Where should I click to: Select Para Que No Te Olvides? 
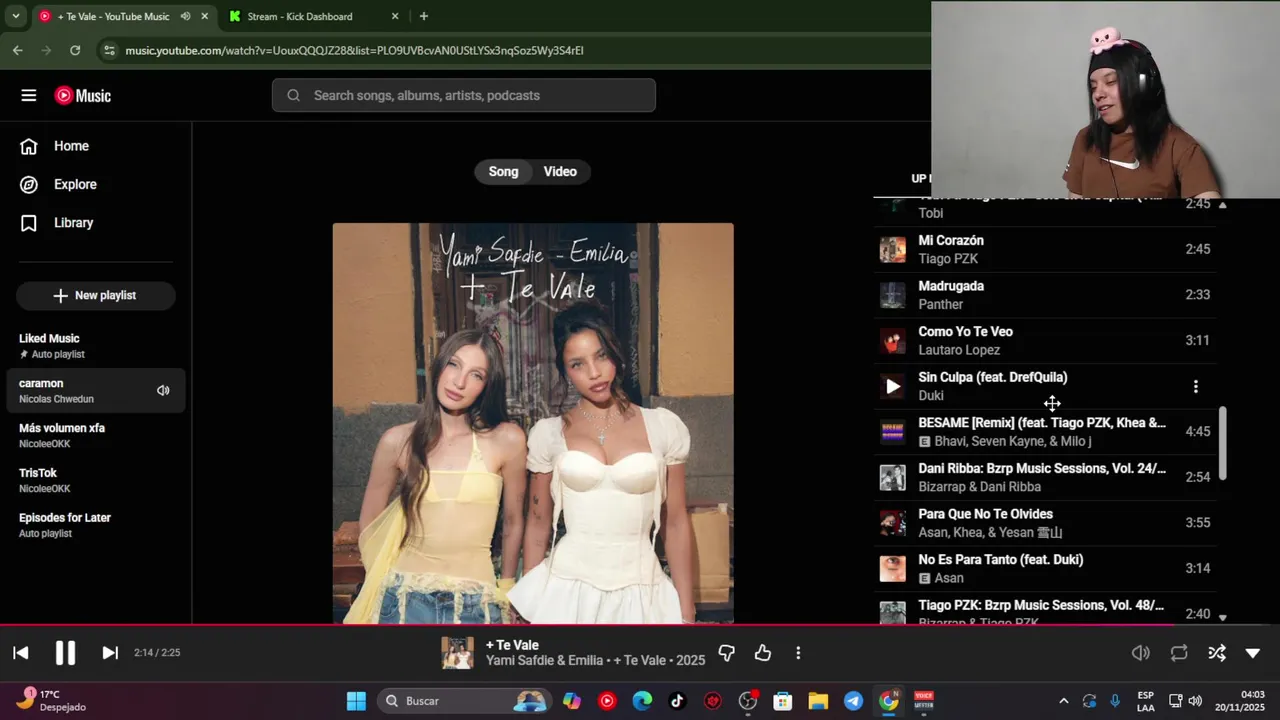[1046, 523]
